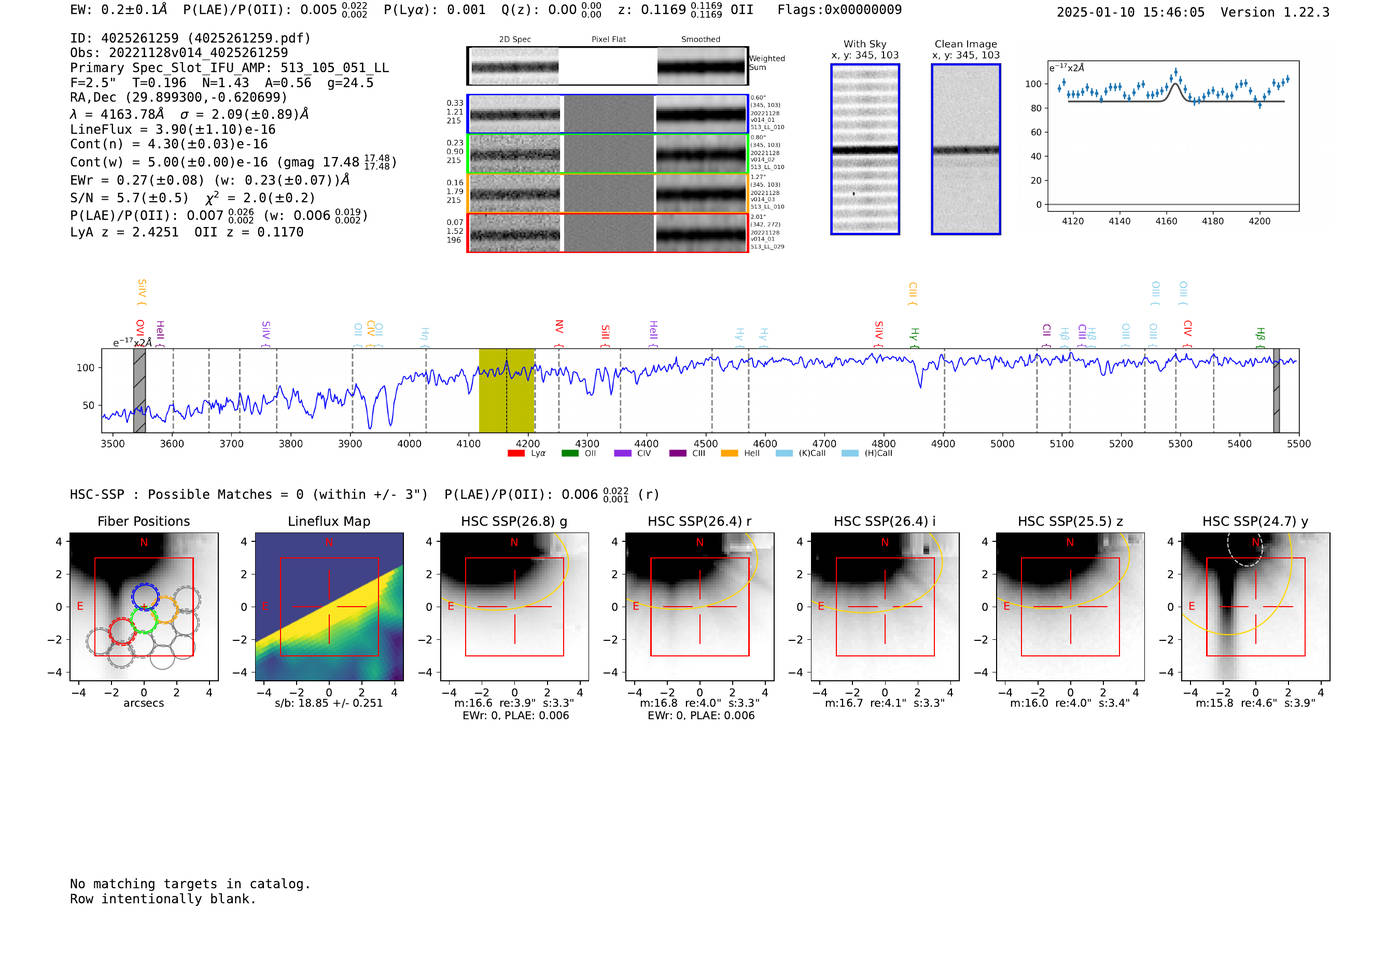Open the Clean Image panel
Image resolution: width=1400 pixels, height=953 pixels.
click(x=966, y=149)
